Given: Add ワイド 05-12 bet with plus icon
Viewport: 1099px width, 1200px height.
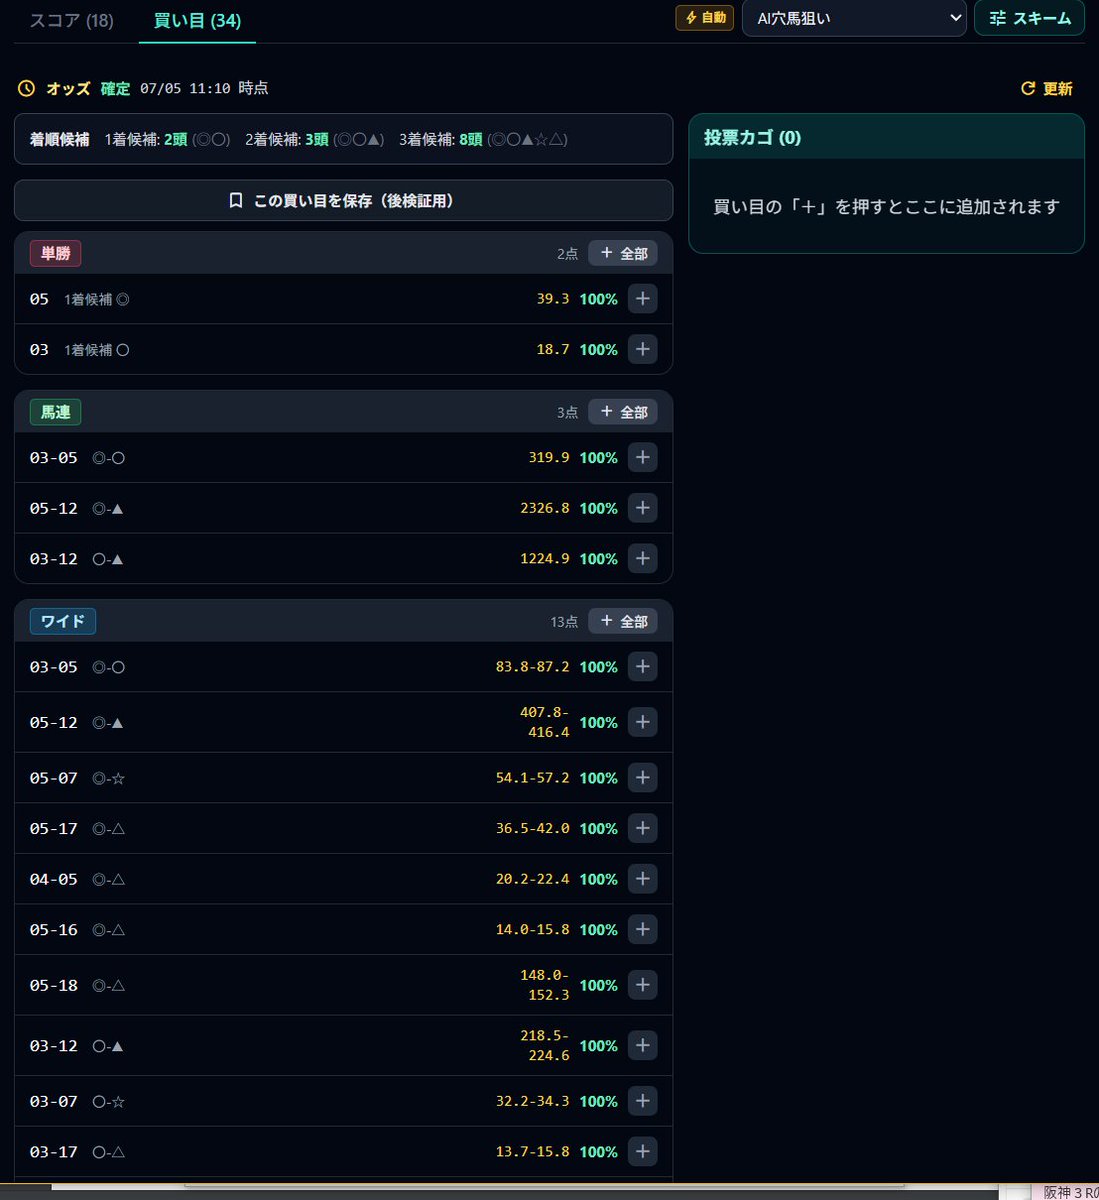Looking at the screenshot, I should 642,722.
